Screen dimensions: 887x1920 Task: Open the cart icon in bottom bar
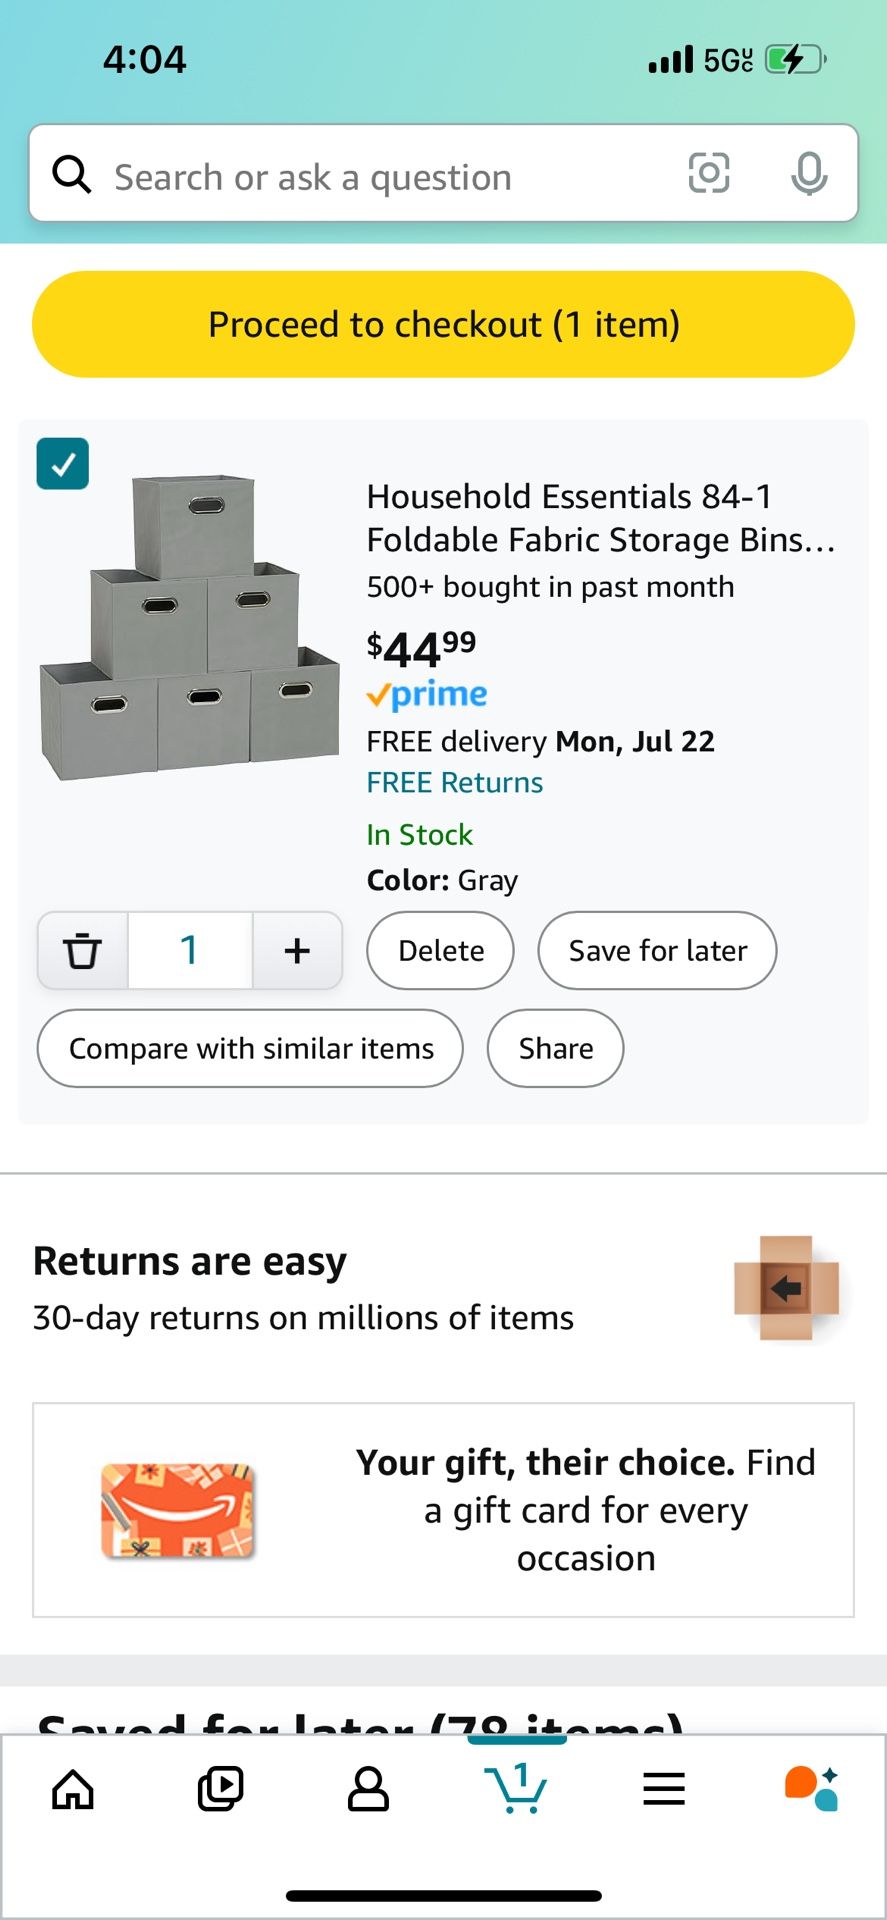tap(516, 1789)
